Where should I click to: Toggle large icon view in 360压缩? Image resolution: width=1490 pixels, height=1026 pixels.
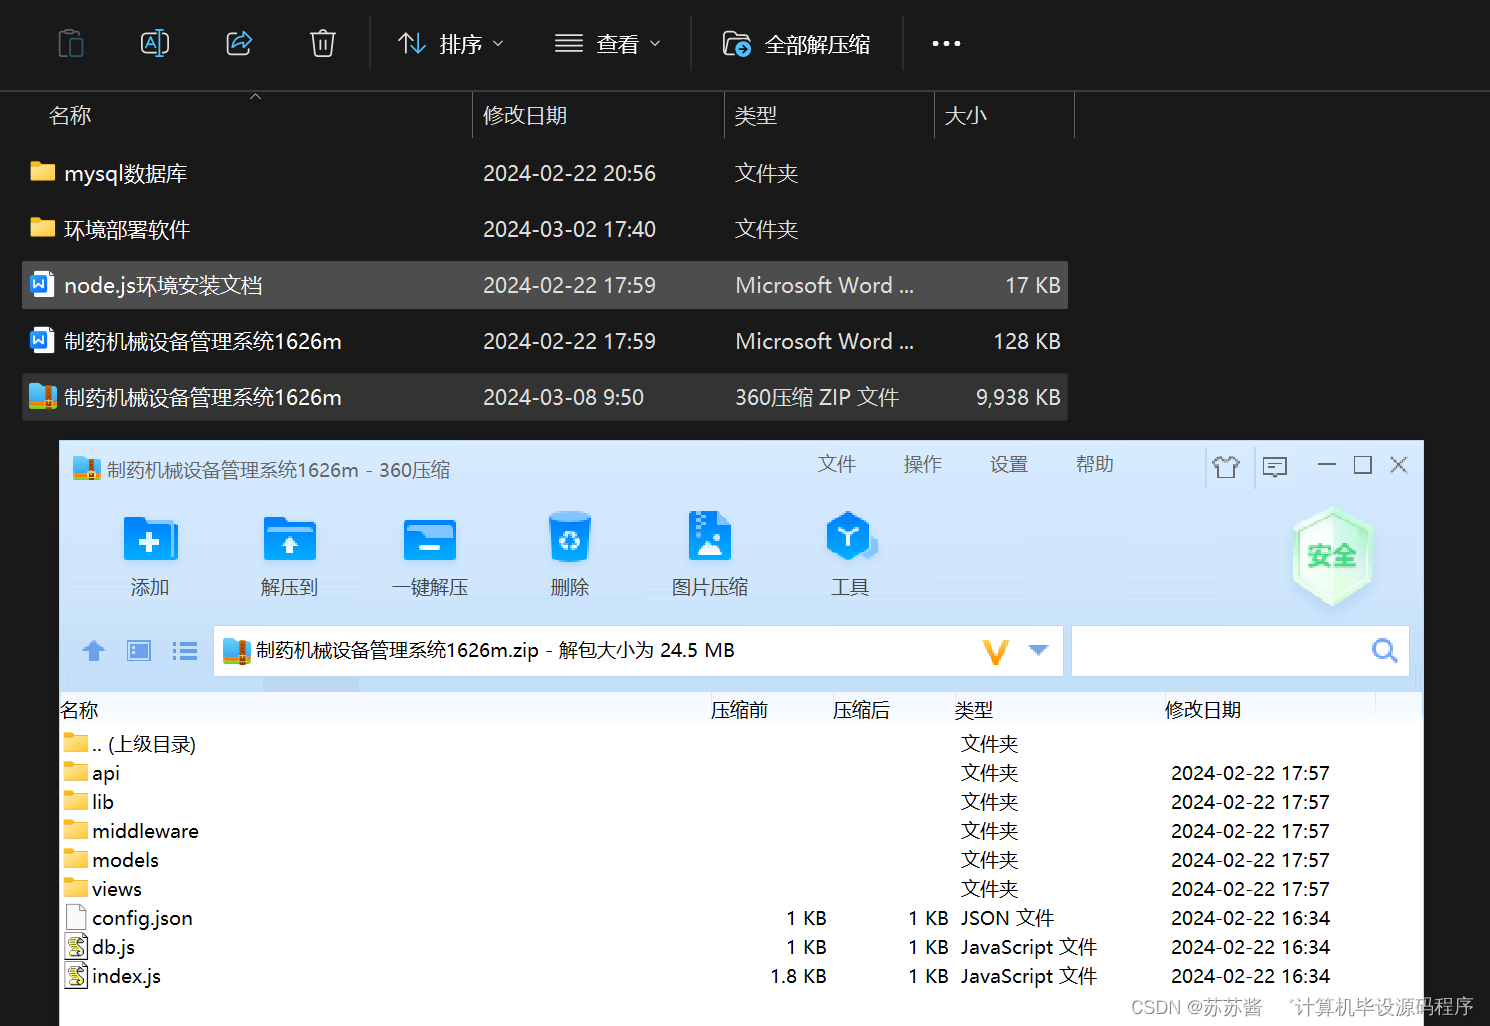[x=138, y=650]
